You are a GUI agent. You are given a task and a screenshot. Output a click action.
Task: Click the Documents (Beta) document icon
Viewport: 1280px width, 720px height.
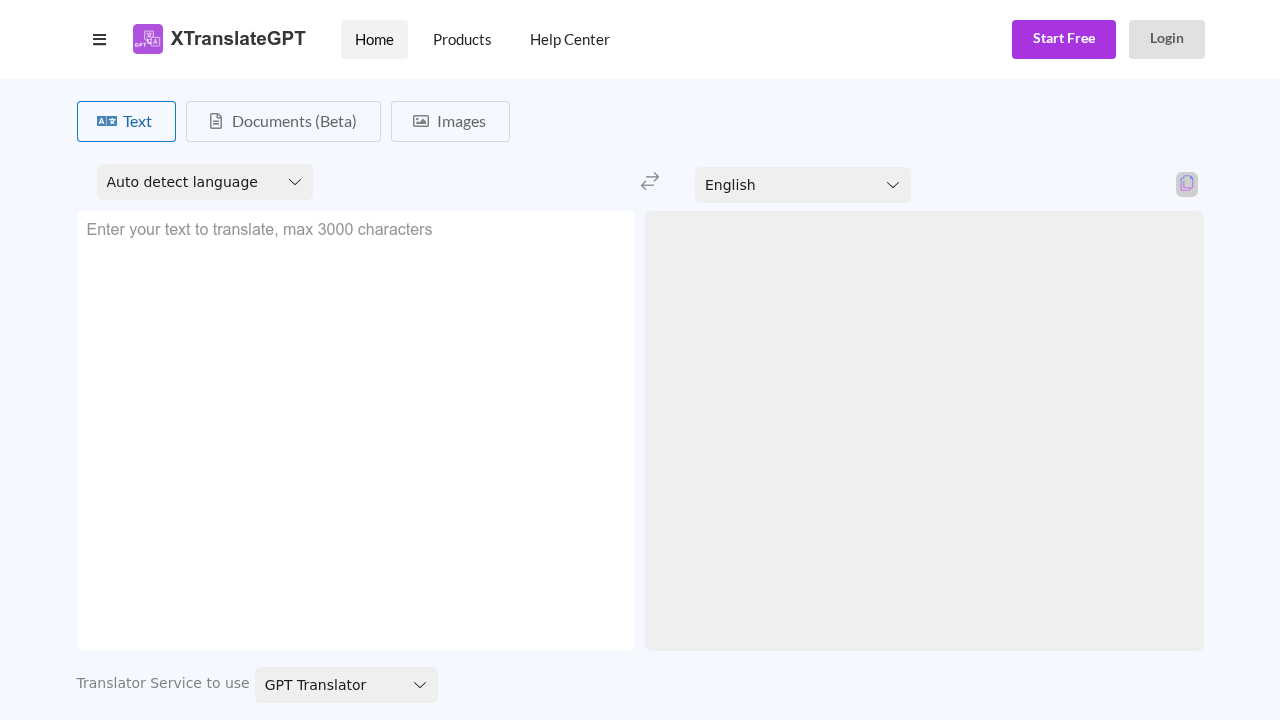coord(216,121)
